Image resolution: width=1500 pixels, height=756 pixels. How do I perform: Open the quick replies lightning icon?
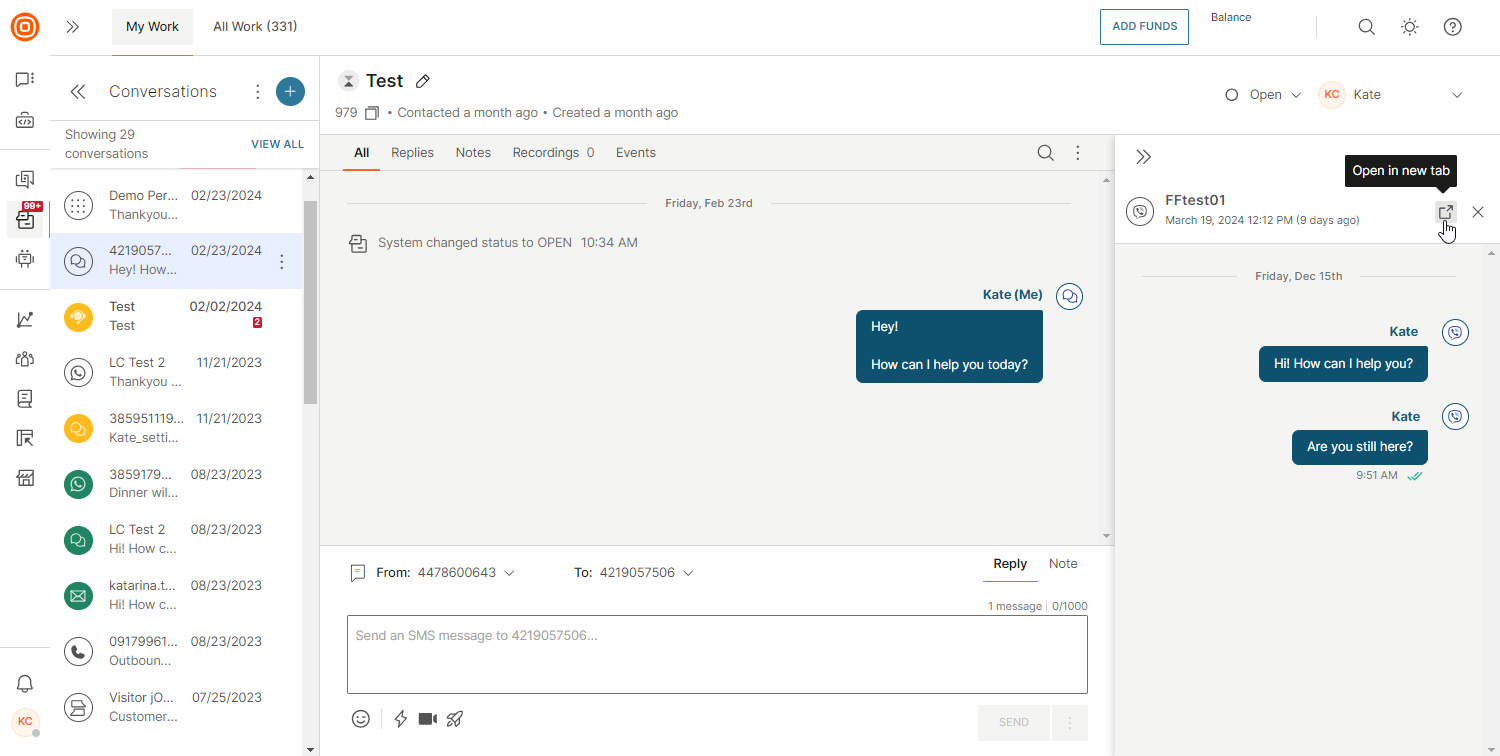coord(401,719)
